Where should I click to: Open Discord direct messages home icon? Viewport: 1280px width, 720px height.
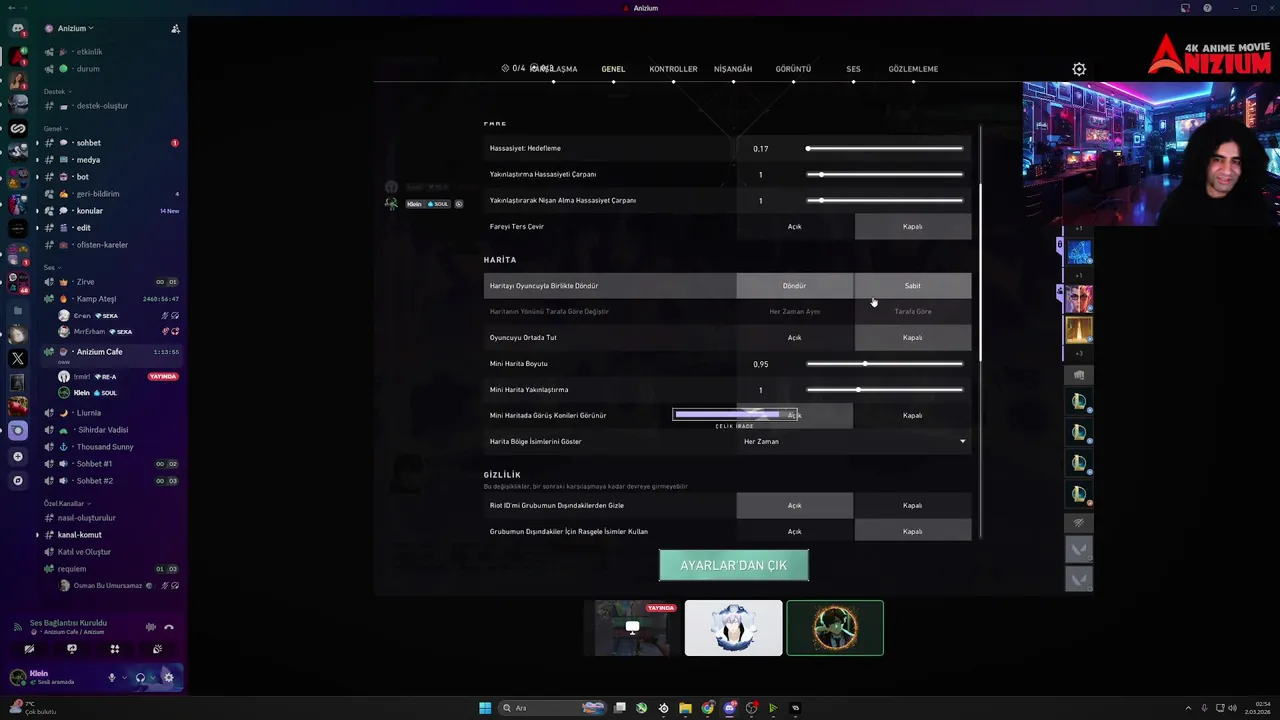[17, 28]
